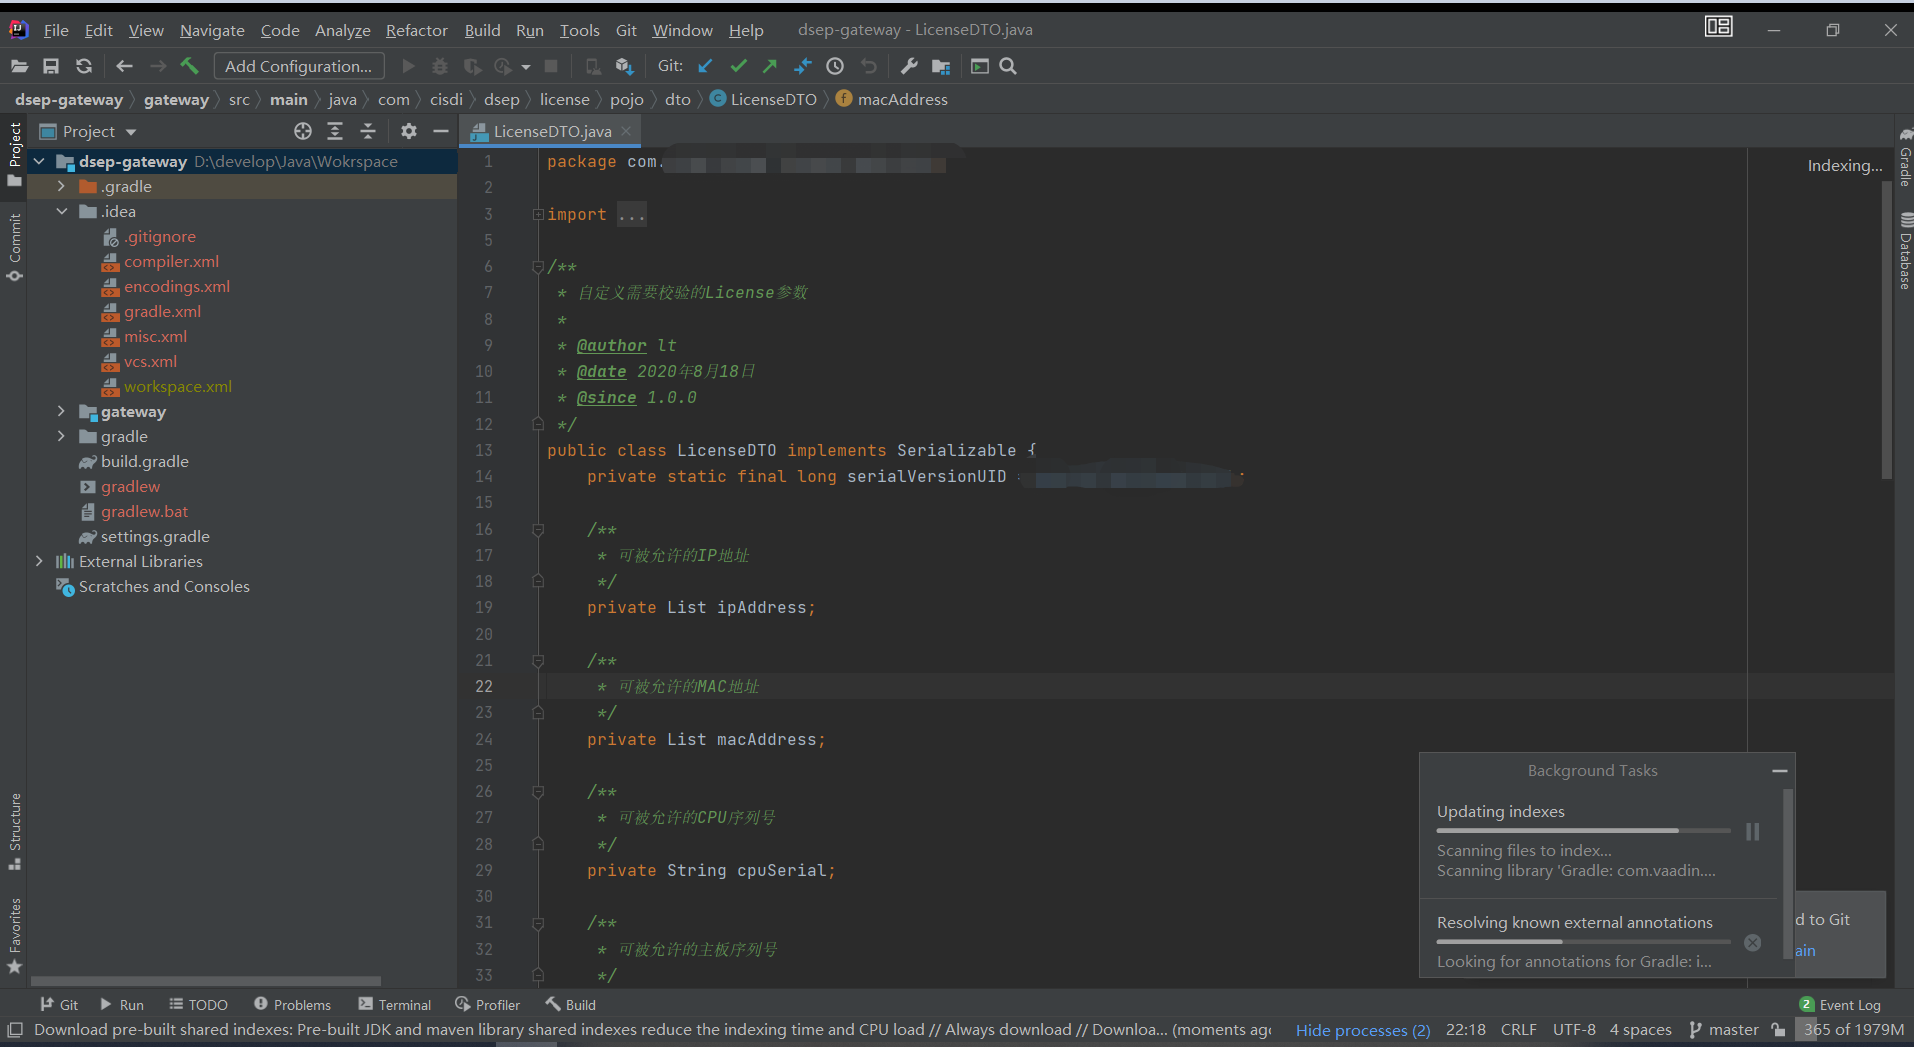The width and height of the screenshot is (1914, 1047).
Task: Open settings wrench icon
Action: click(908, 66)
